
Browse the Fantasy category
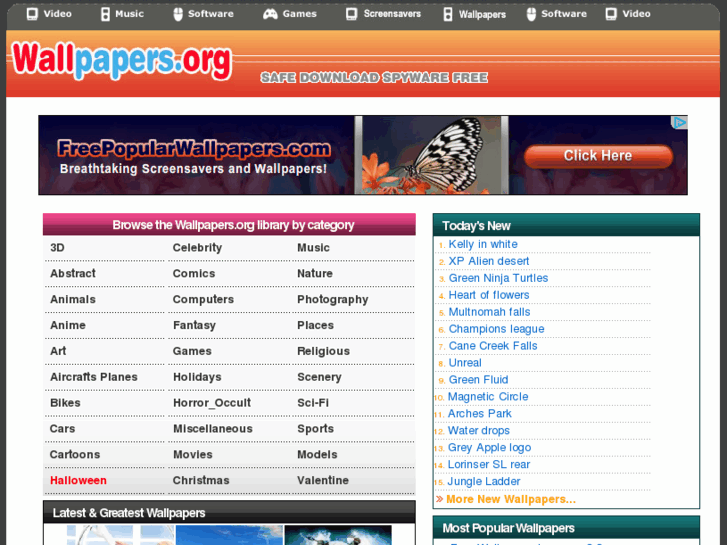pyautogui.click(x=194, y=325)
